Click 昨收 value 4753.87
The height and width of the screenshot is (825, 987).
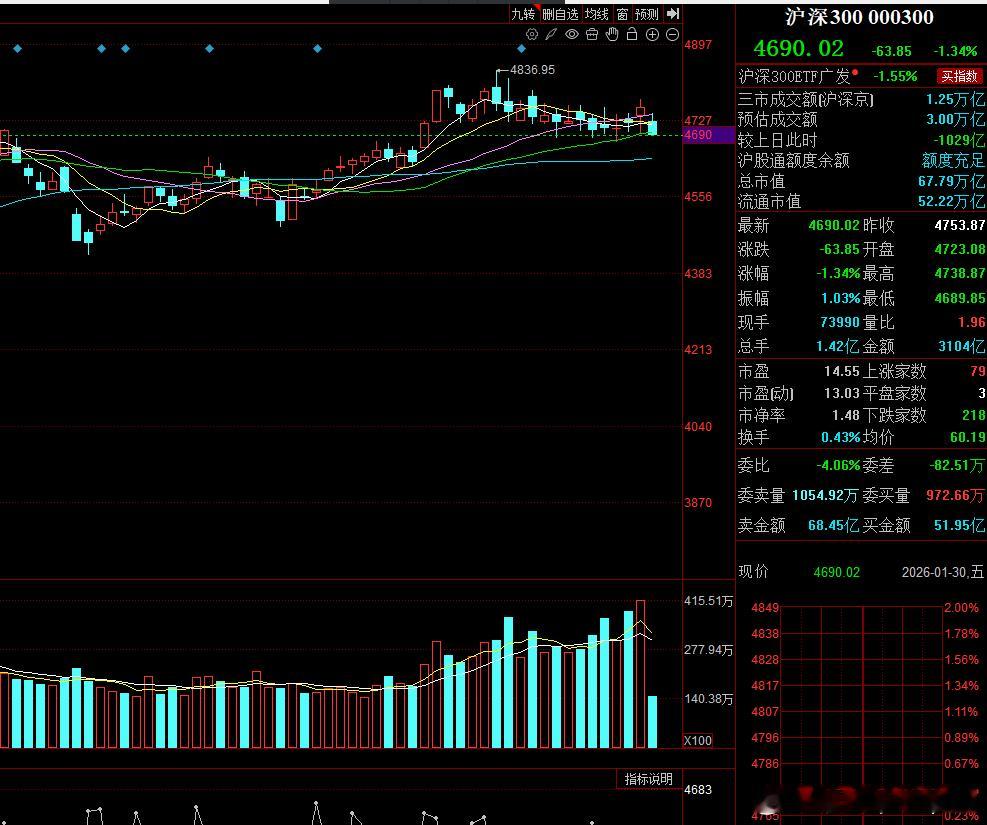pyautogui.click(x=960, y=225)
